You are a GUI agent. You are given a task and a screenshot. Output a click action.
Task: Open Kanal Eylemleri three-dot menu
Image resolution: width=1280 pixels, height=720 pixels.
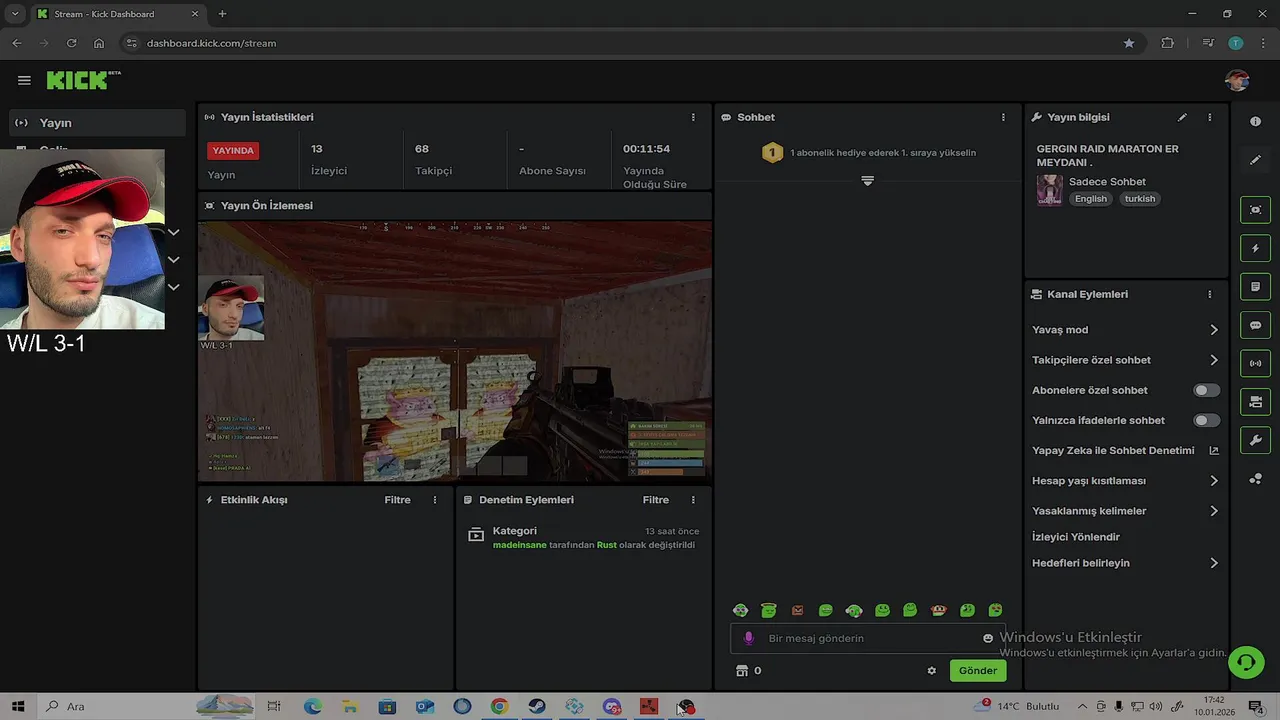pyautogui.click(x=1209, y=294)
